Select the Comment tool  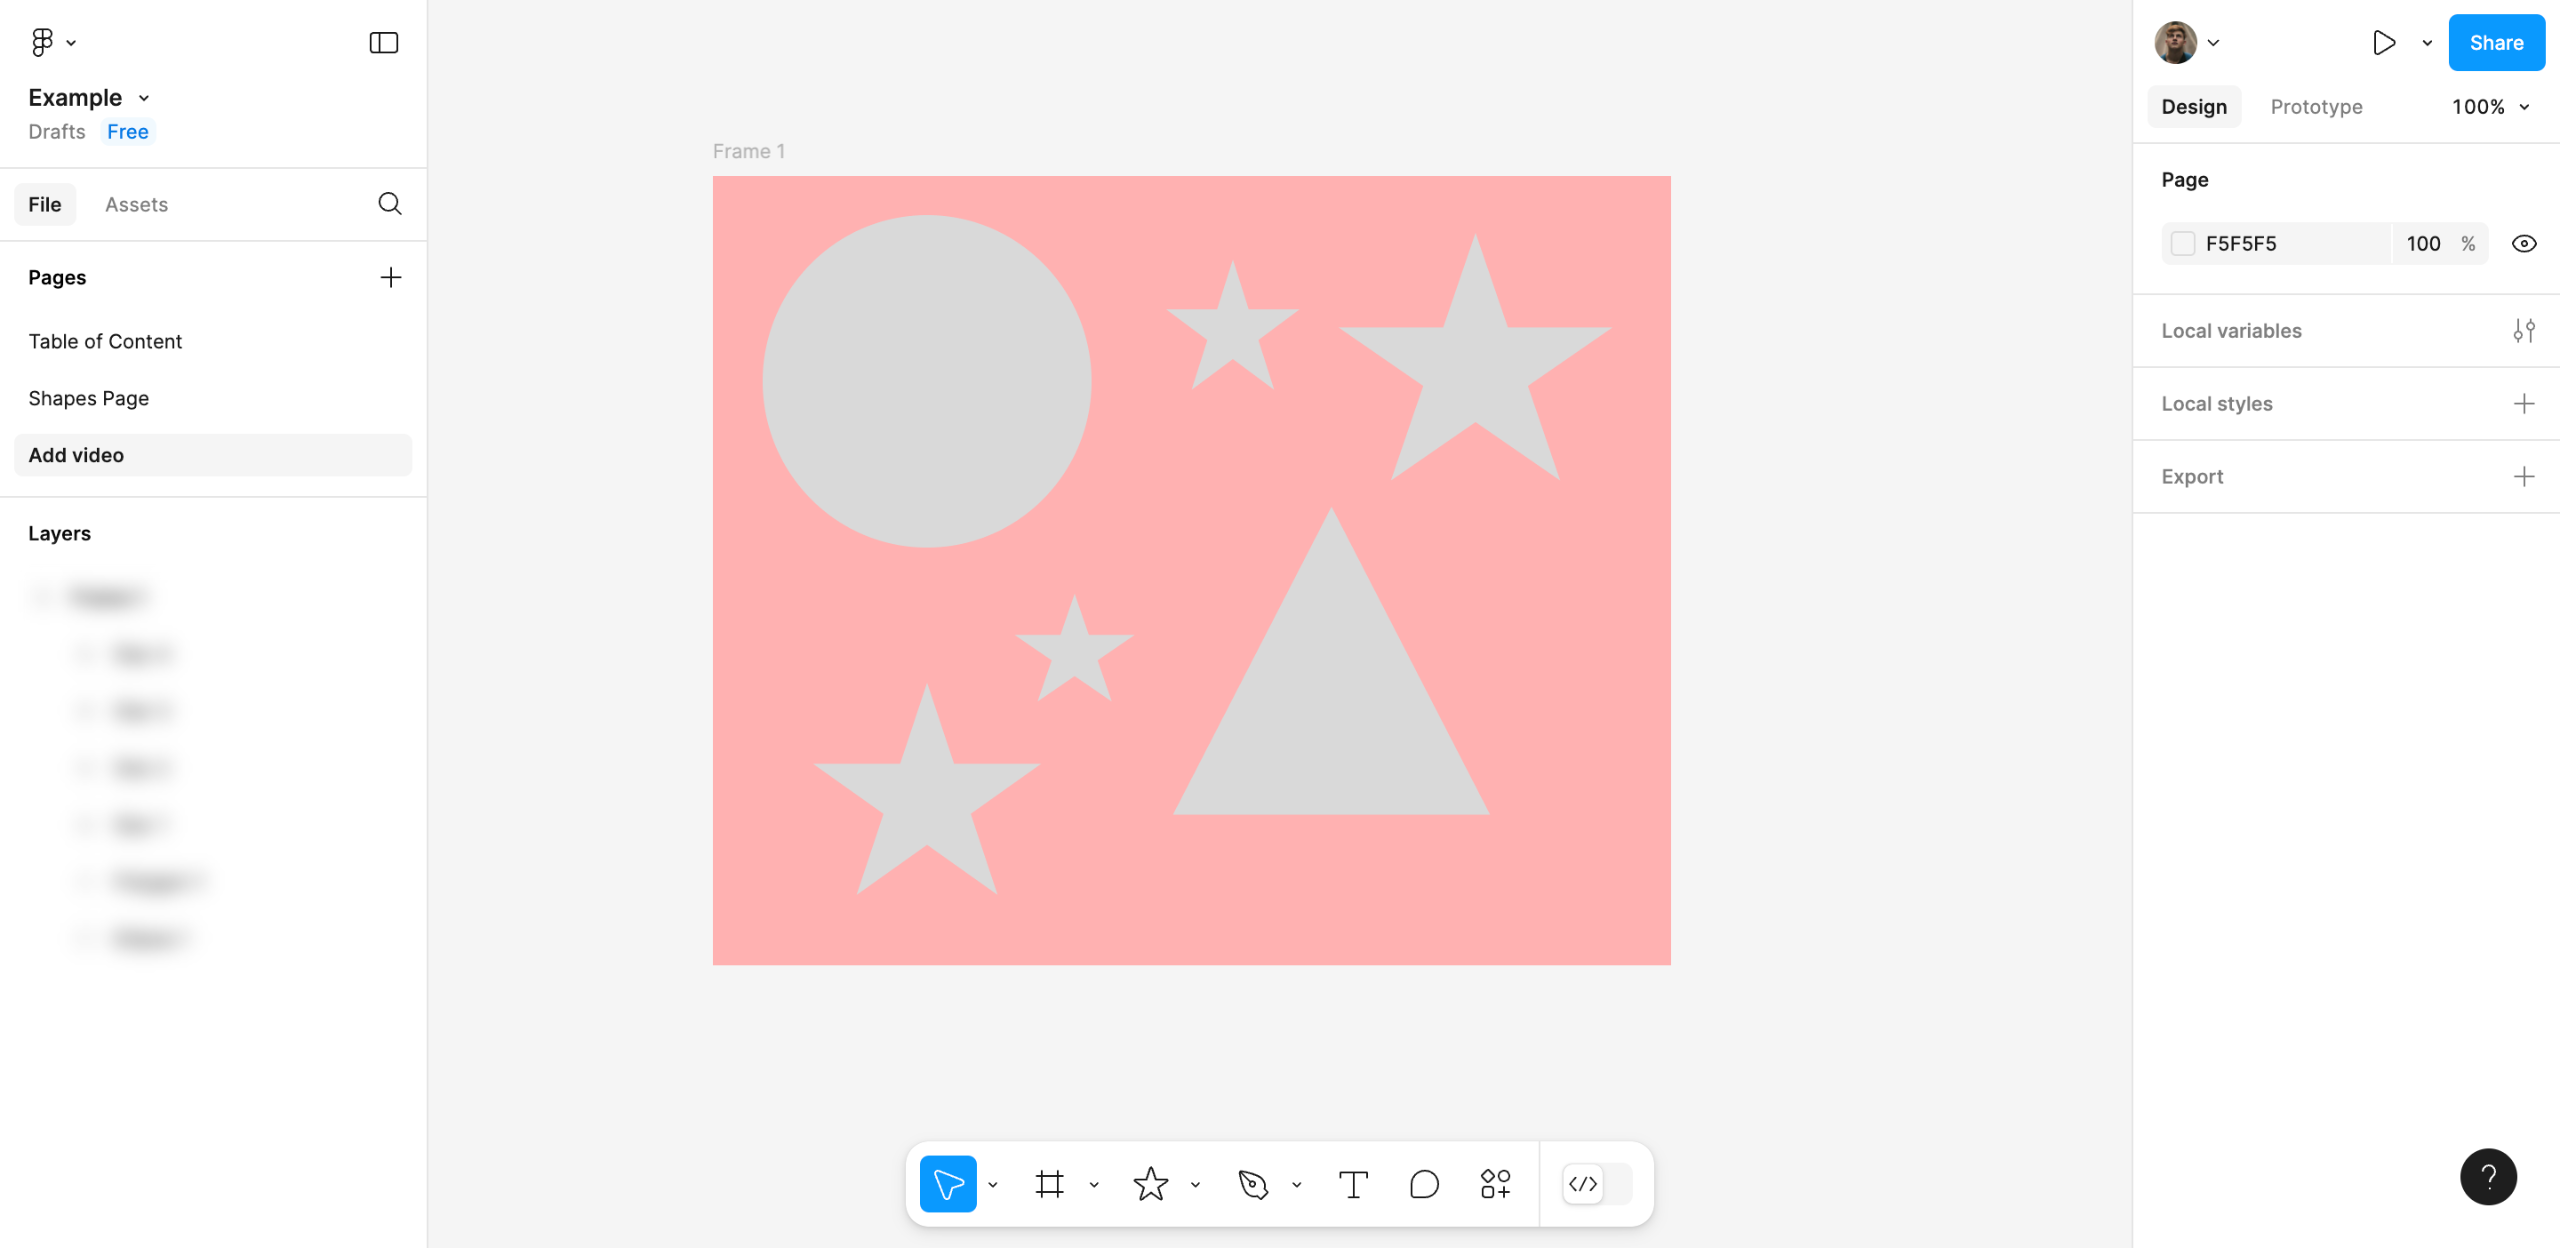1423,1184
